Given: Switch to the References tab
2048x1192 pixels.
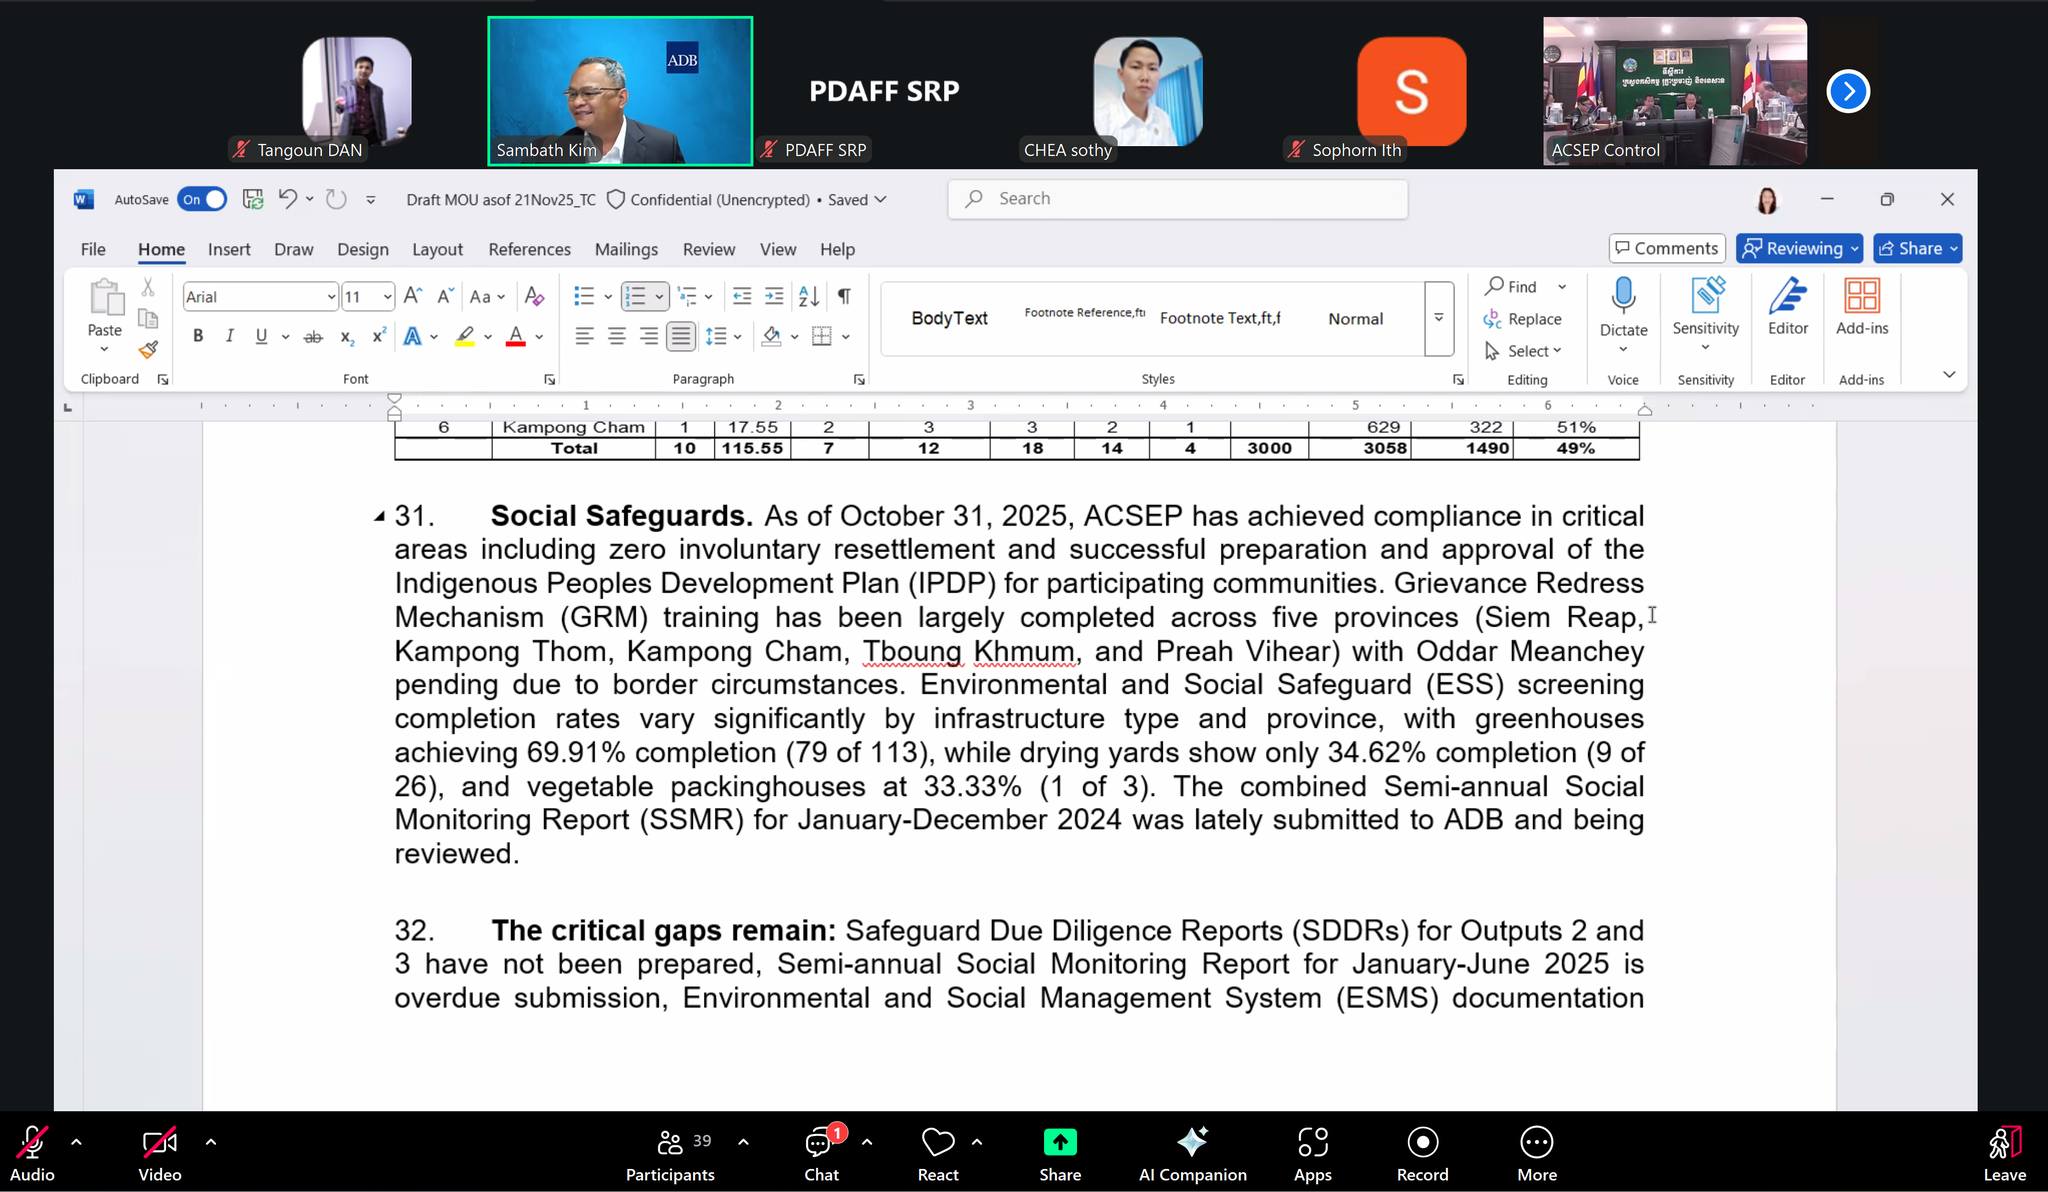Looking at the screenshot, I should point(529,249).
